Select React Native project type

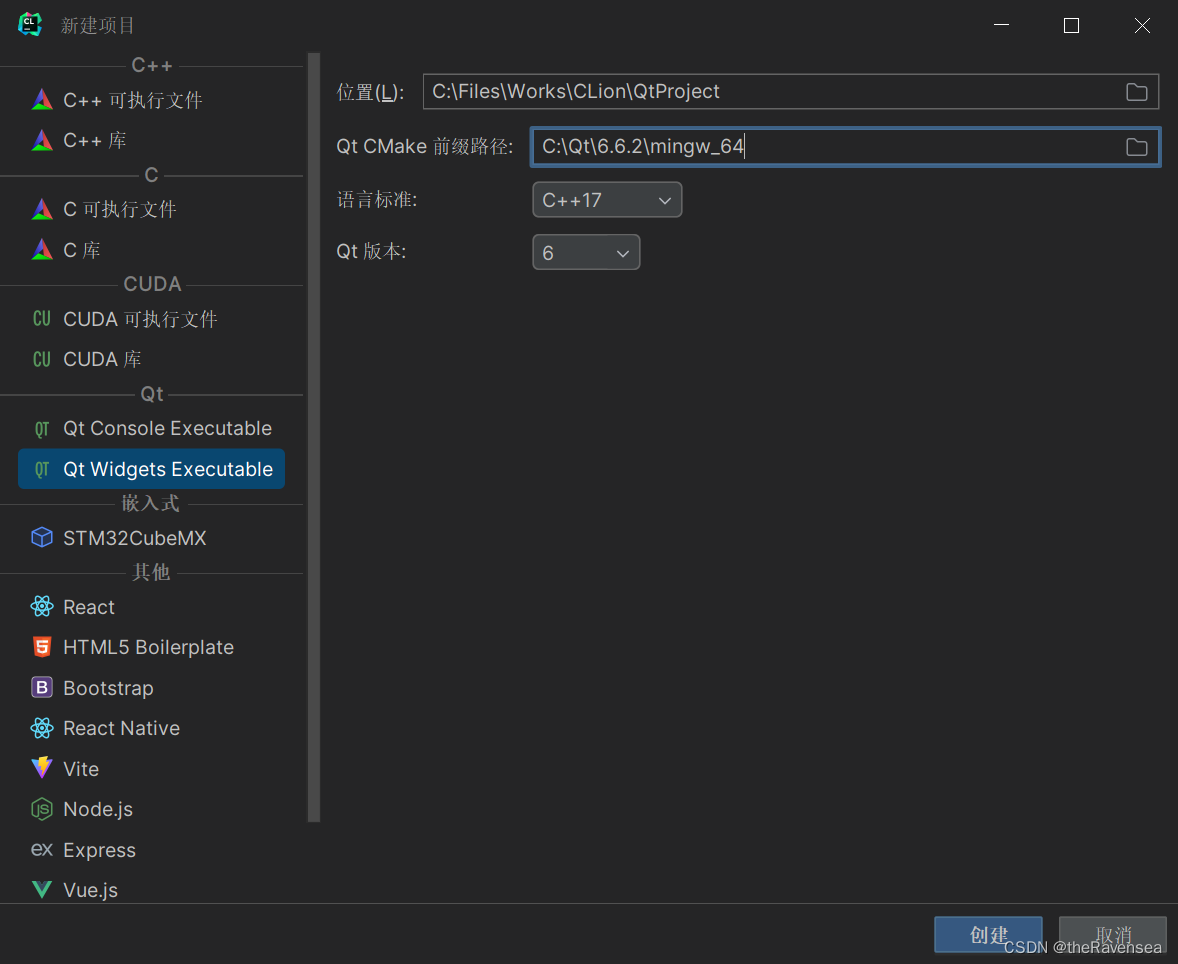151,728
